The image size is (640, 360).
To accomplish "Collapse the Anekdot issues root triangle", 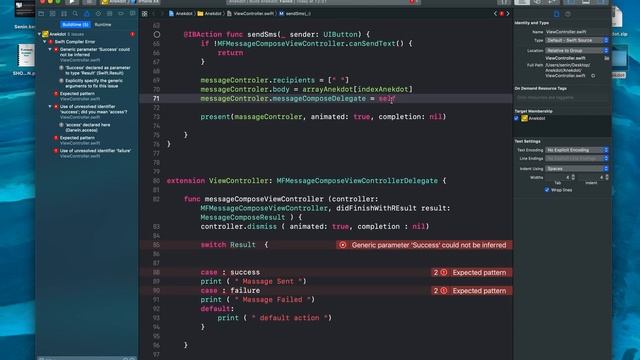I will pos(40,34).
